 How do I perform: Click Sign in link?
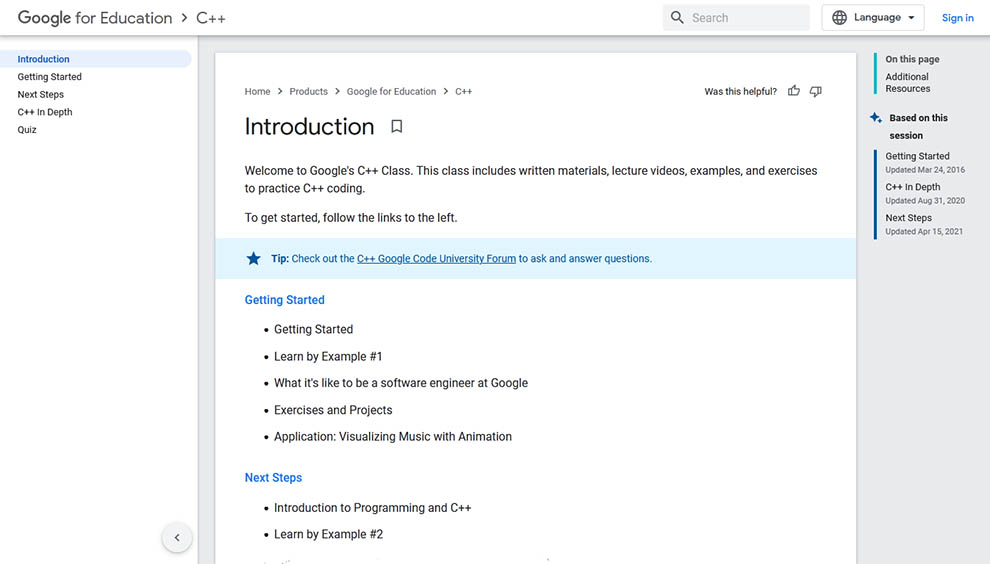point(957,18)
